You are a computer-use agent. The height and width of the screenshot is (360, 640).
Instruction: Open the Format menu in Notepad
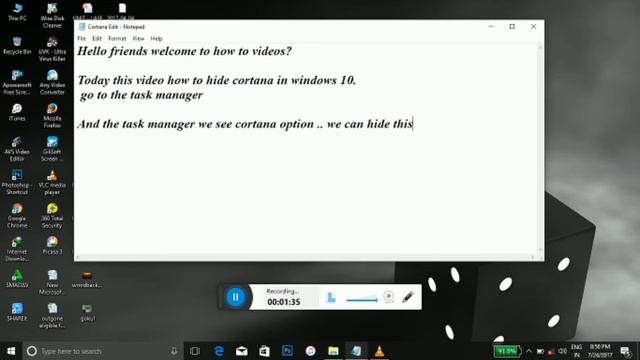[117, 38]
